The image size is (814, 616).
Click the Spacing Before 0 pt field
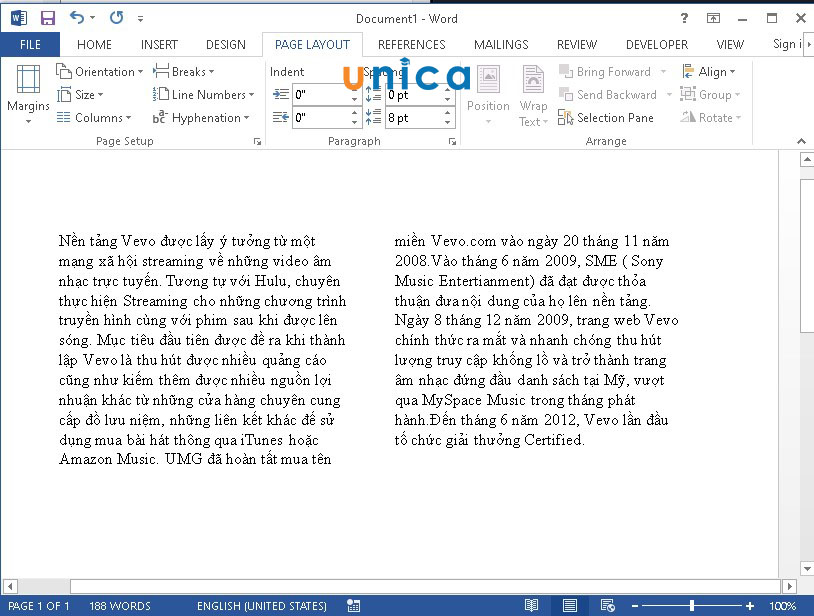pos(414,95)
